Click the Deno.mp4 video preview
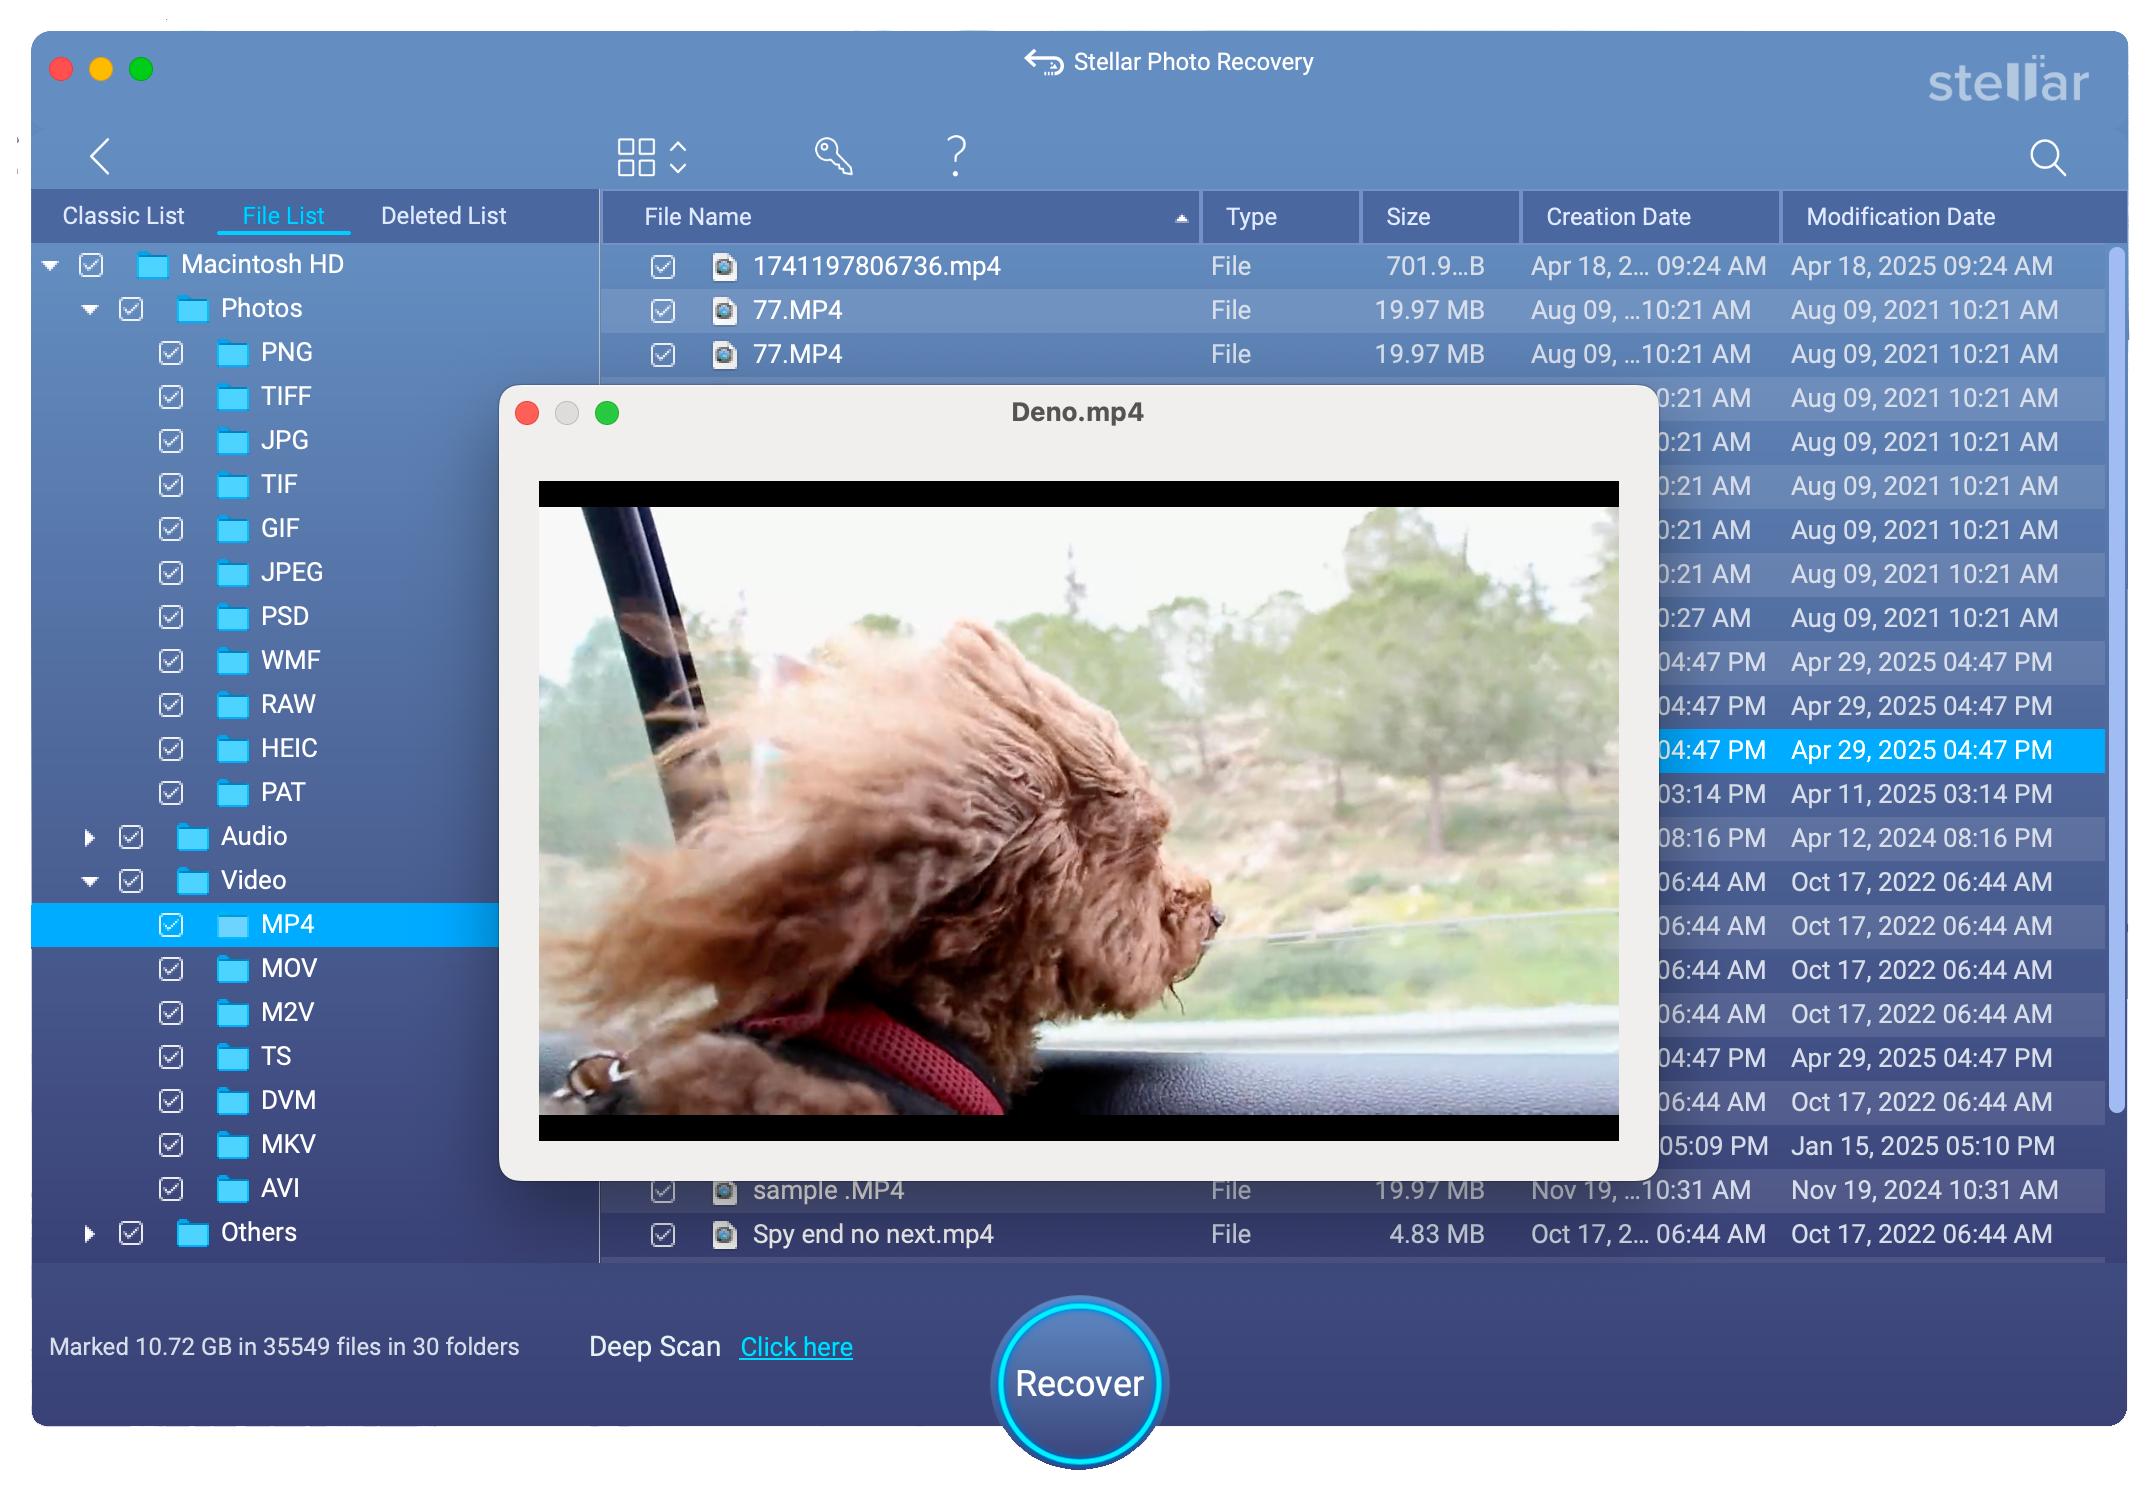Image resolution: width=2148 pixels, height=1486 pixels. [x=1078, y=811]
